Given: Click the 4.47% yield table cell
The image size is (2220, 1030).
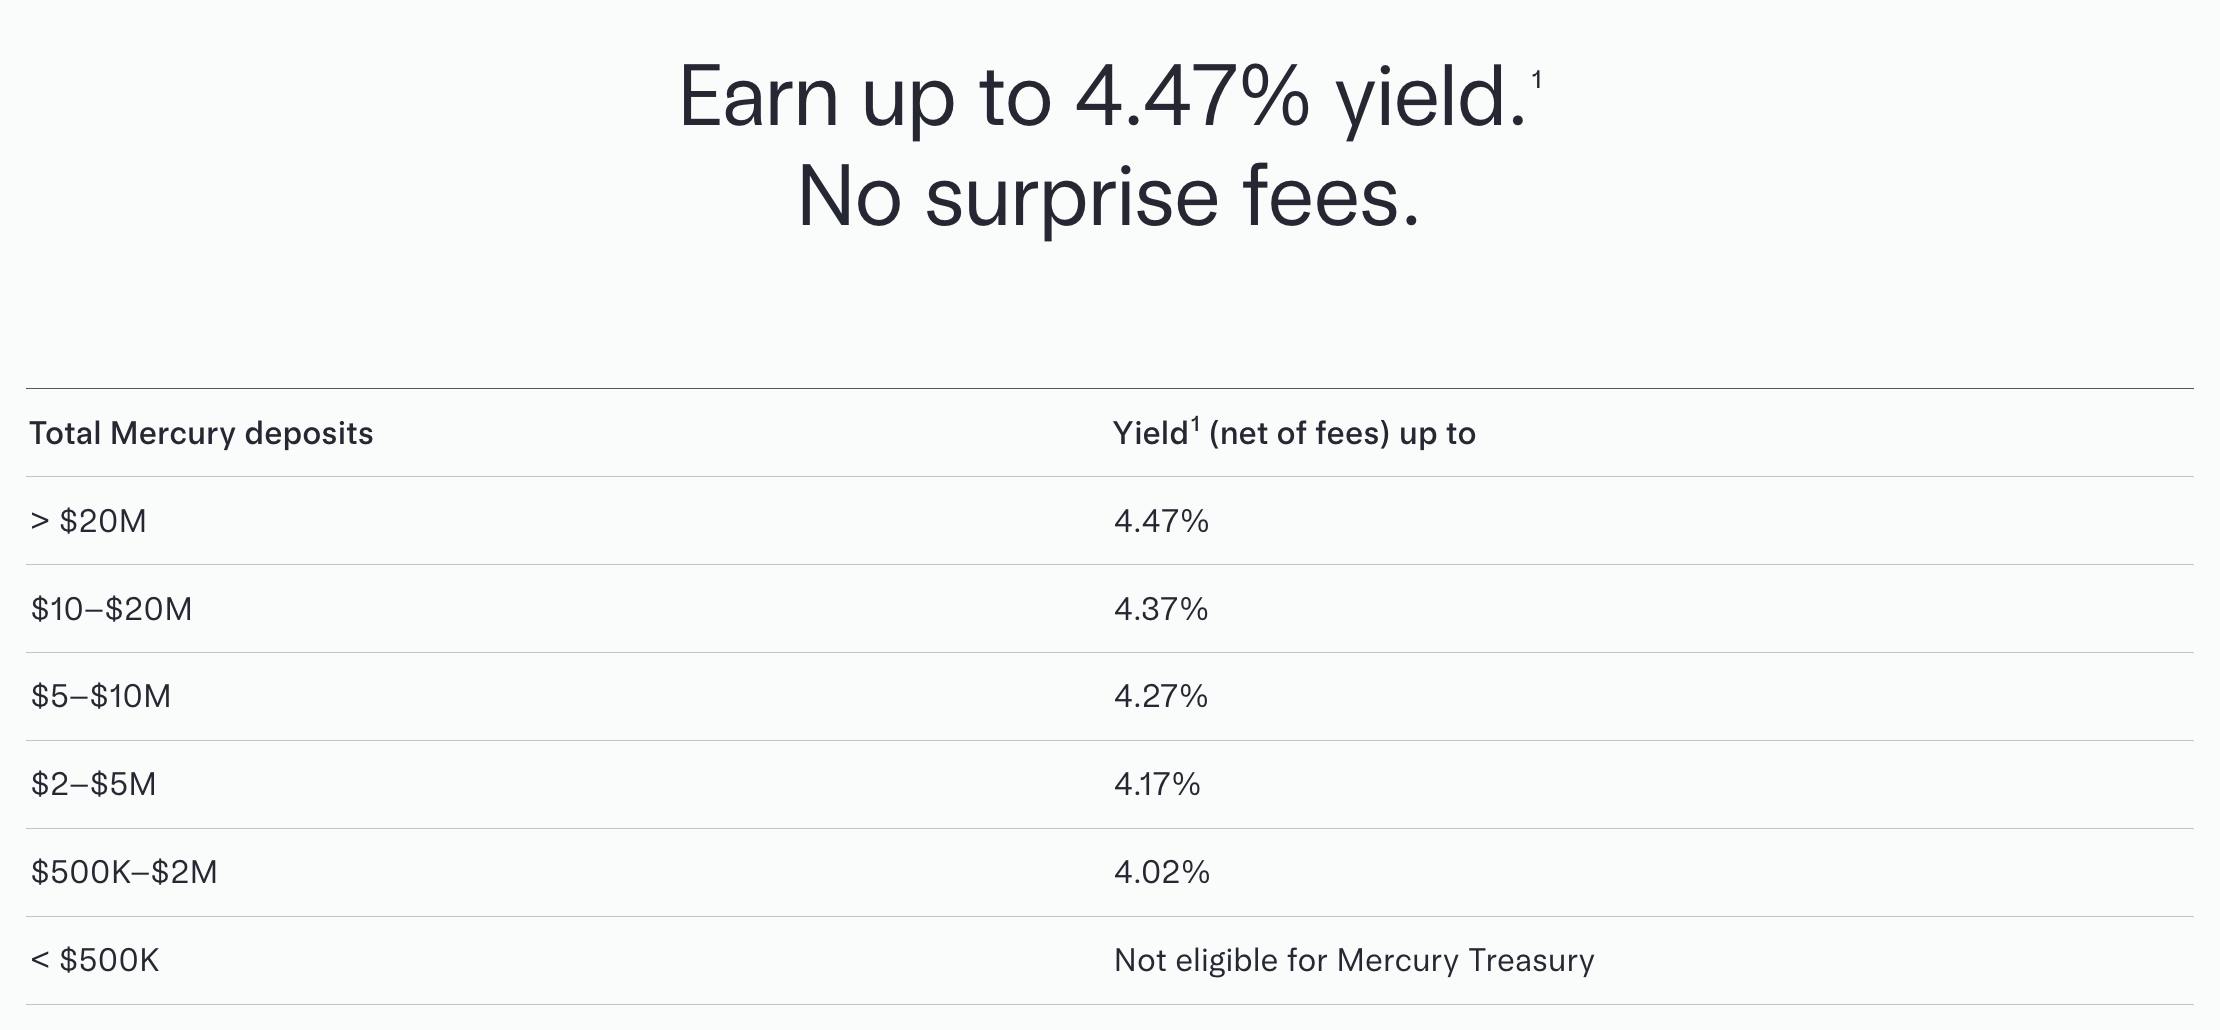Looking at the screenshot, I should (1161, 521).
